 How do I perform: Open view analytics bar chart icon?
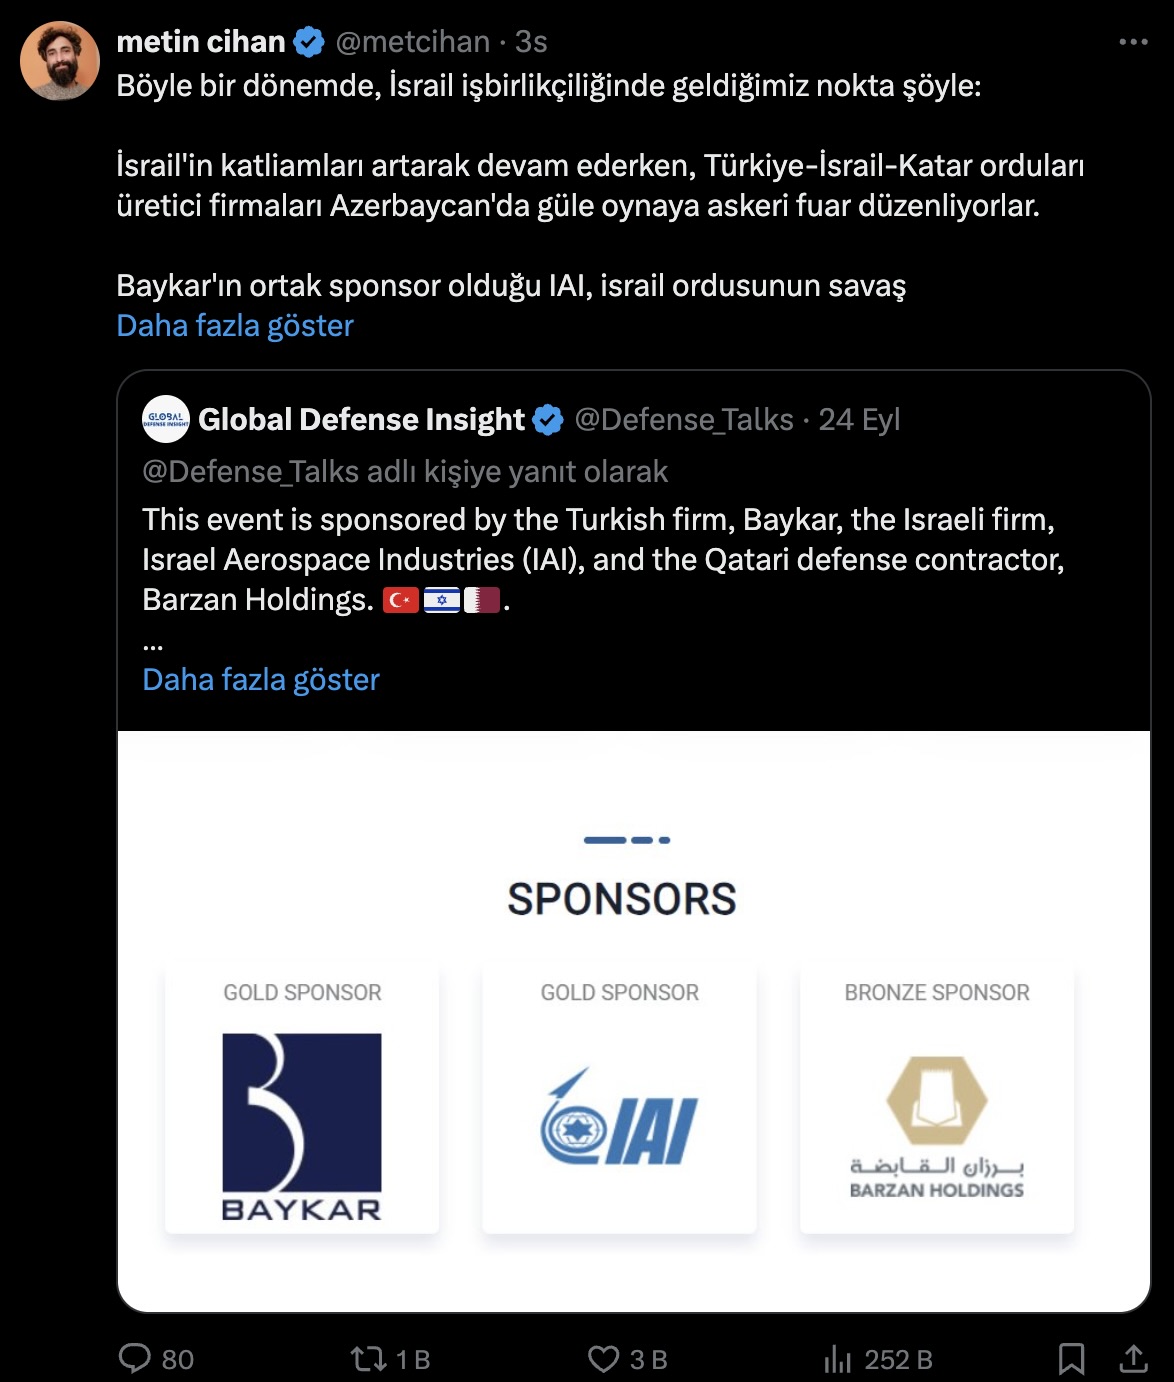tap(837, 1359)
